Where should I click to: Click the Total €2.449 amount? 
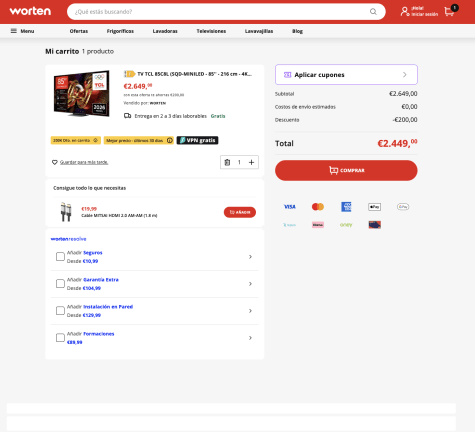click(397, 143)
